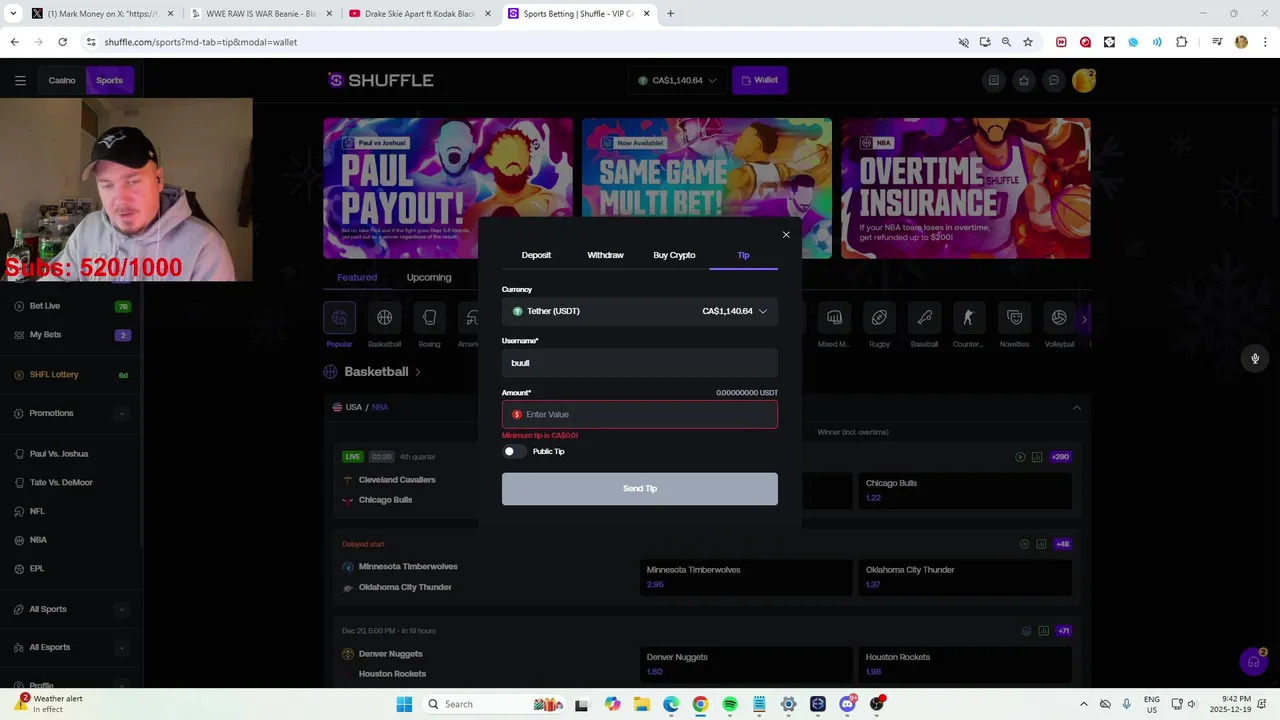Select Chicago Bulls 1.22 odds
Image resolution: width=1280 pixels, height=720 pixels.
(x=965, y=490)
